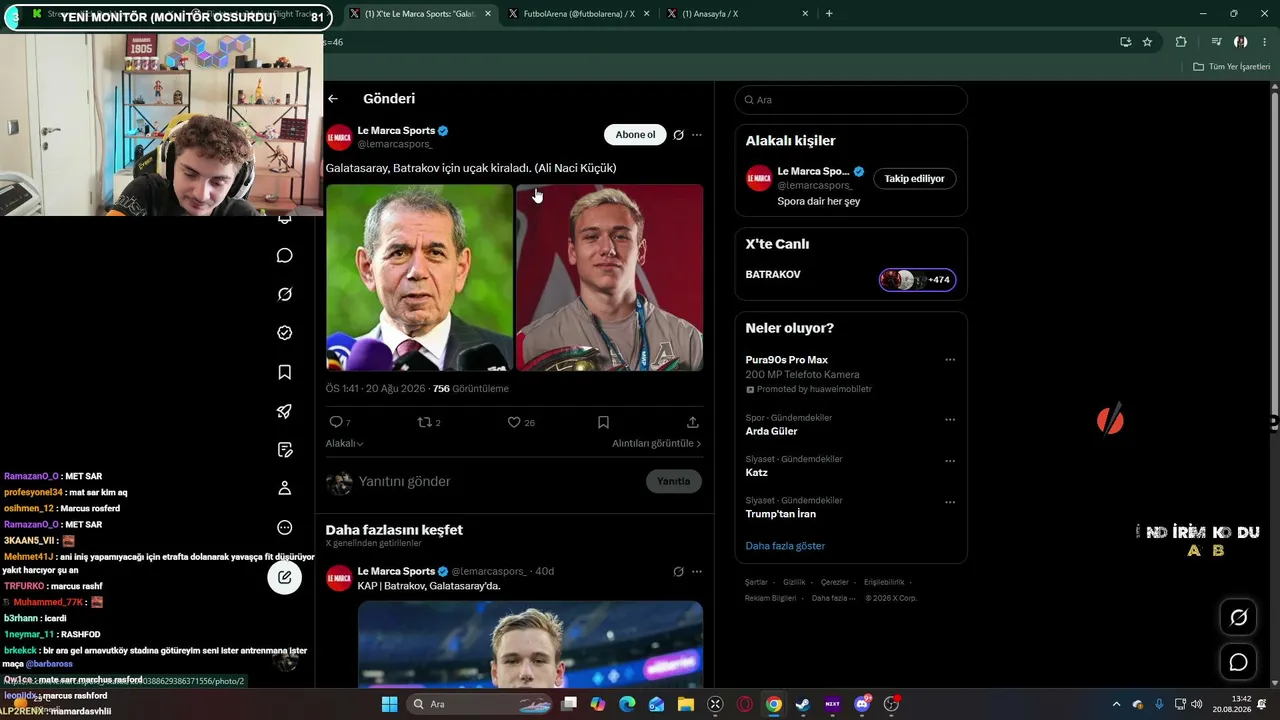Open Grok from the X left sidebar

285,294
